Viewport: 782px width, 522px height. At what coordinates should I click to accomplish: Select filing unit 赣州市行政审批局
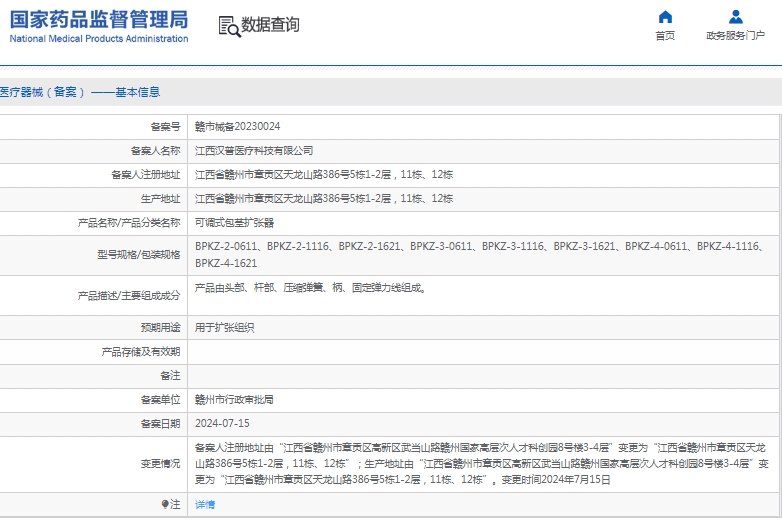coord(234,399)
